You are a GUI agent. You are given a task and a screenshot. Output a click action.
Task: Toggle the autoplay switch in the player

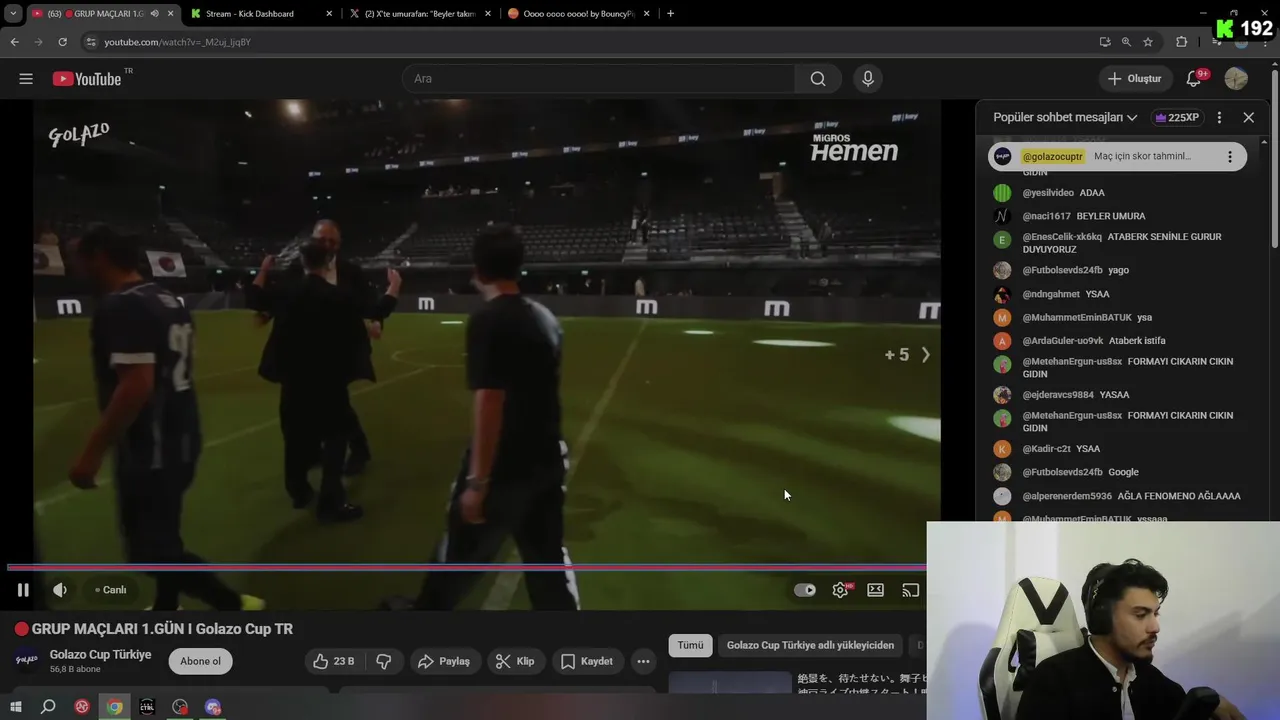805,590
